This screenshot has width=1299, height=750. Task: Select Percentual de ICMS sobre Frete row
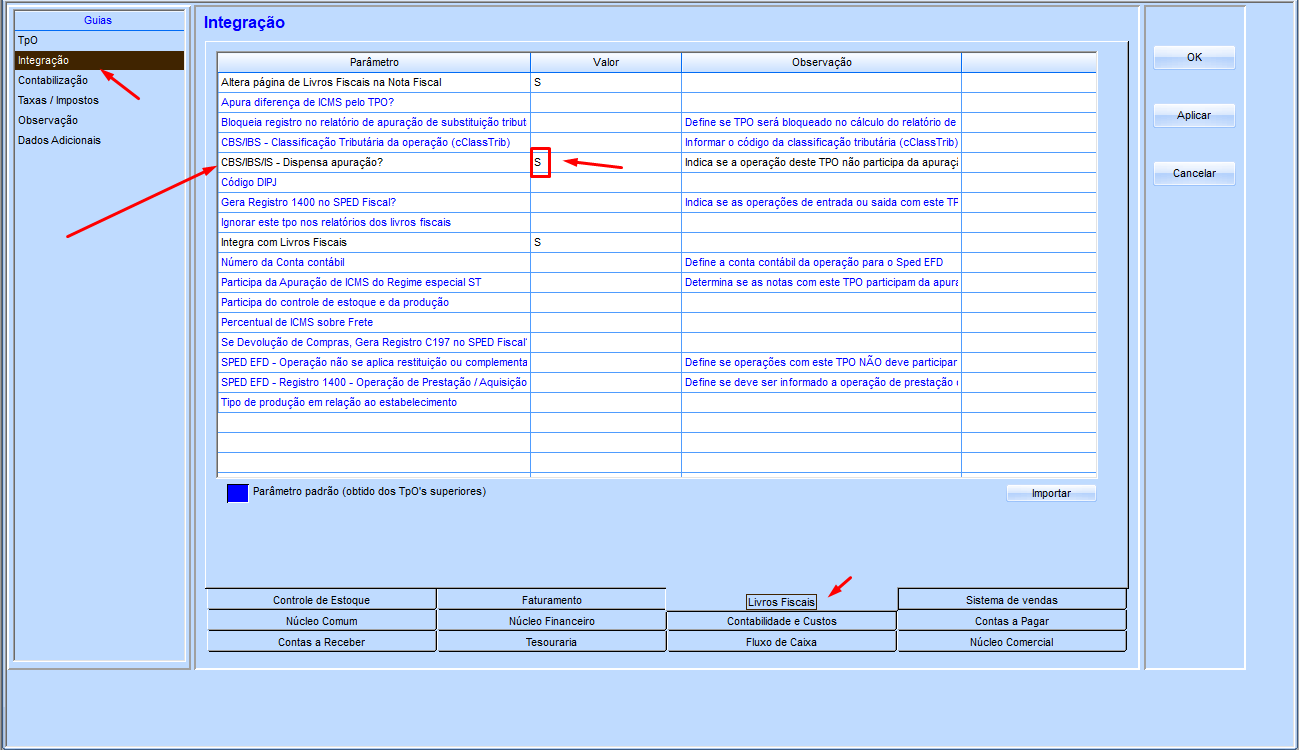point(373,322)
